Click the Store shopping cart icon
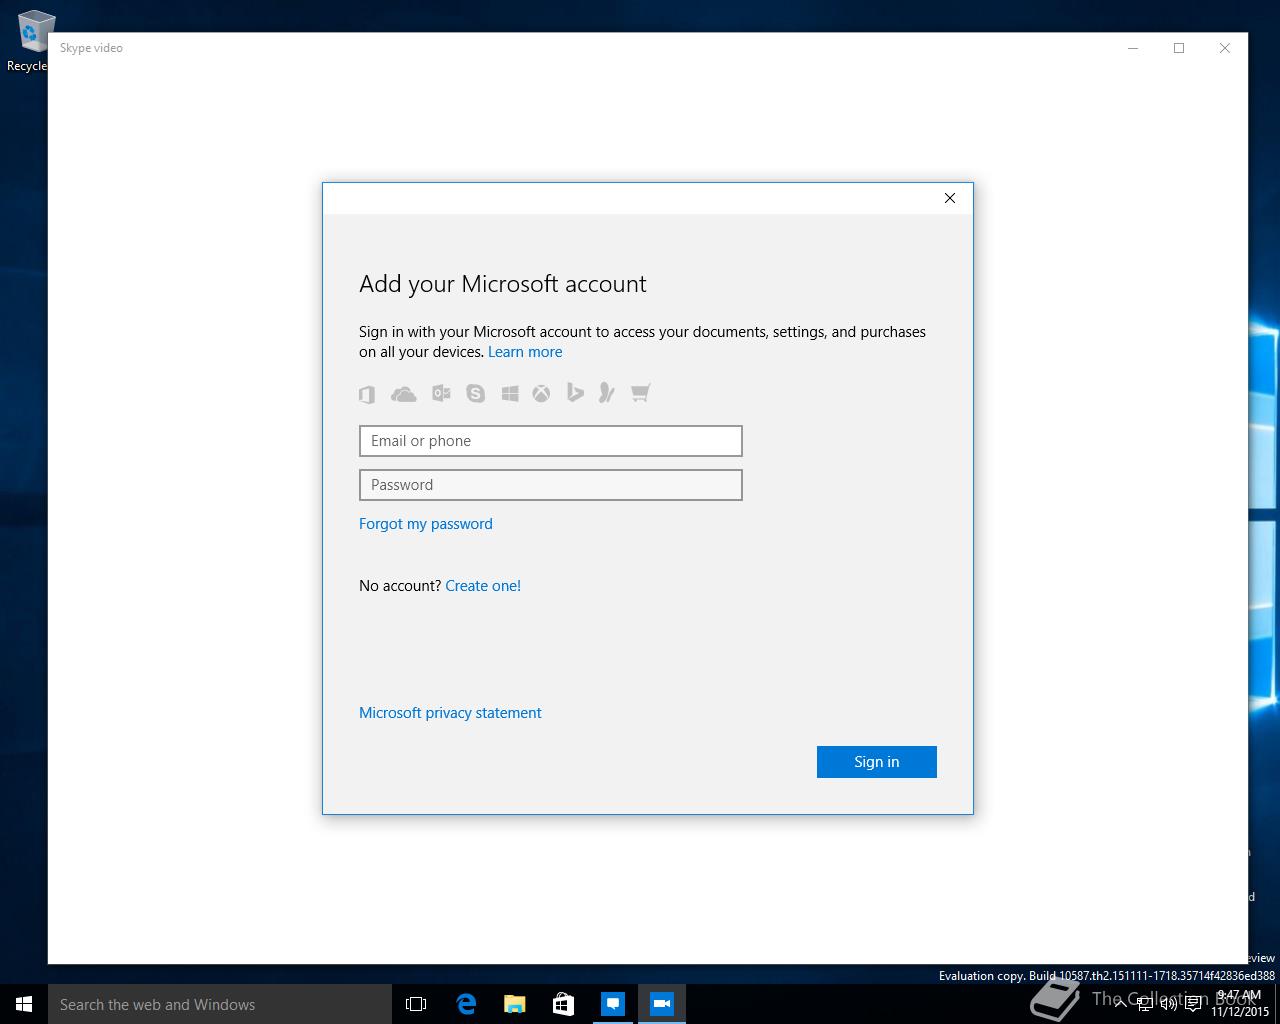This screenshot has width=1280, height=1024. coord(641,392)
